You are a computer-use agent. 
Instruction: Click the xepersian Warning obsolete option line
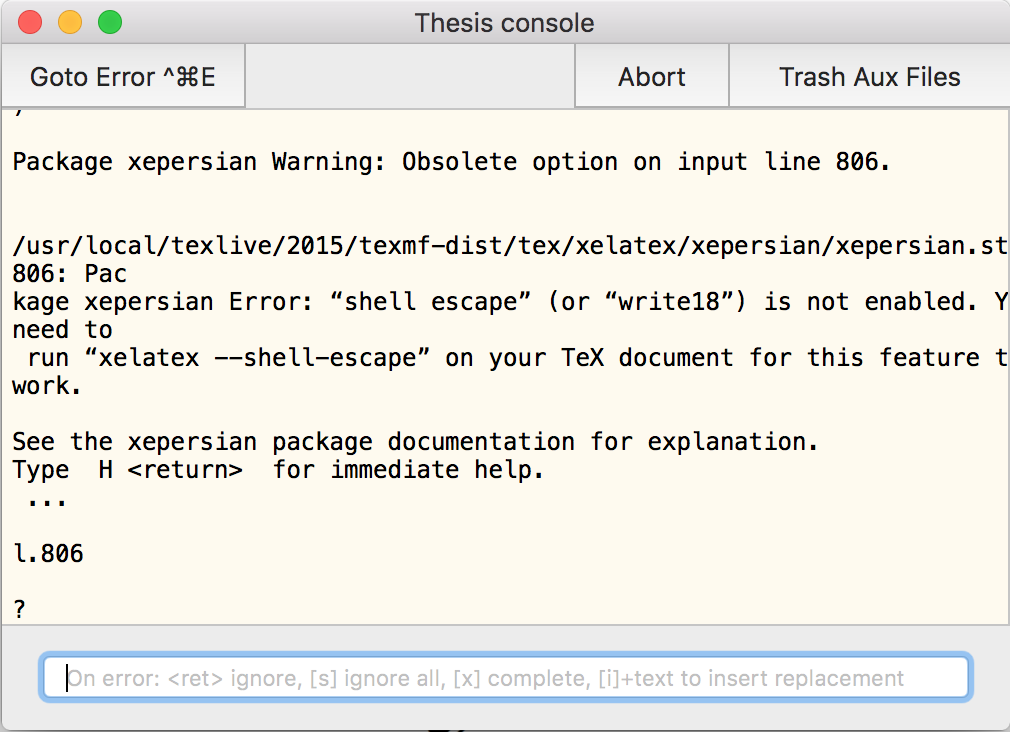click(450, 162)
